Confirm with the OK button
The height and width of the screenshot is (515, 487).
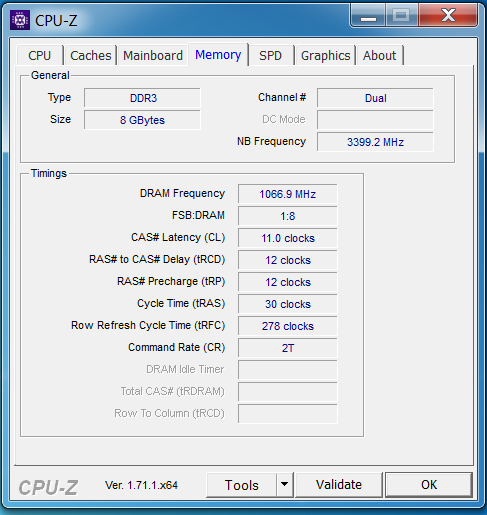click(x=429, y=485)
